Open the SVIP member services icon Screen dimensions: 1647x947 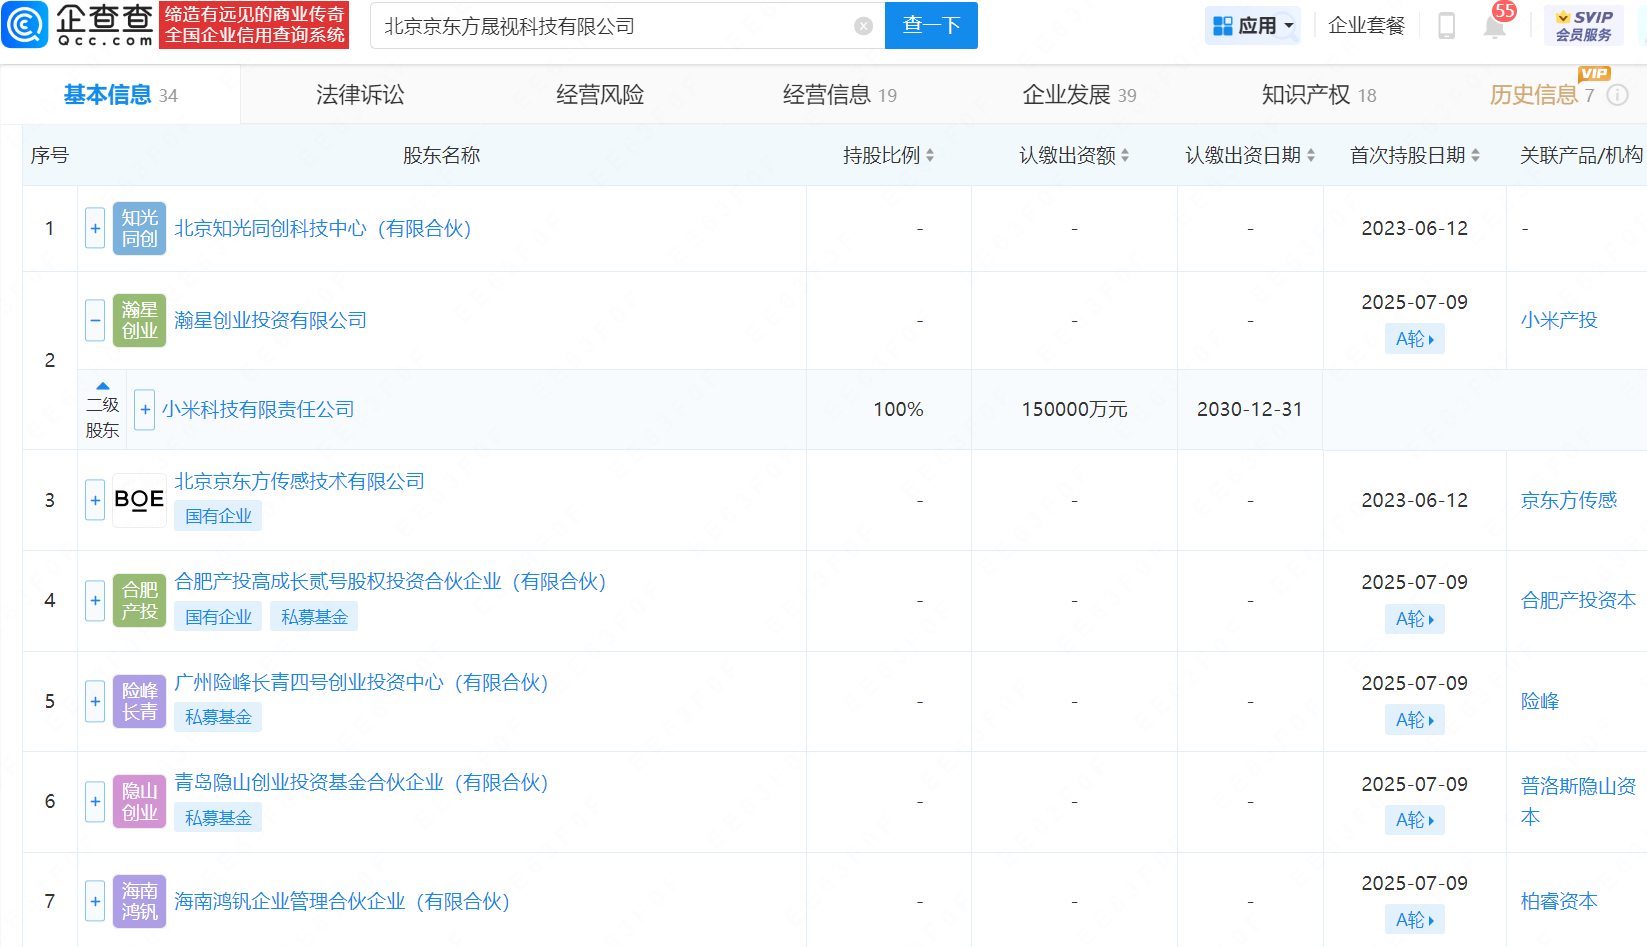tap(1583, 26)
